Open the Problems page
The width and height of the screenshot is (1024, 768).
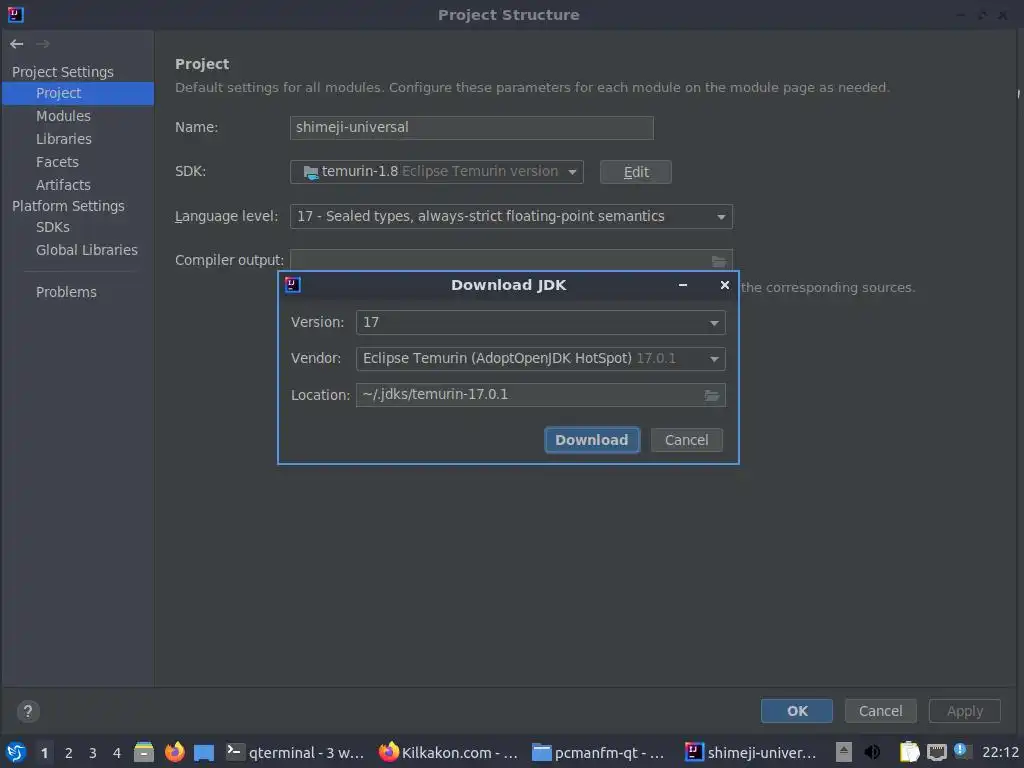click(x=66, y=292)
